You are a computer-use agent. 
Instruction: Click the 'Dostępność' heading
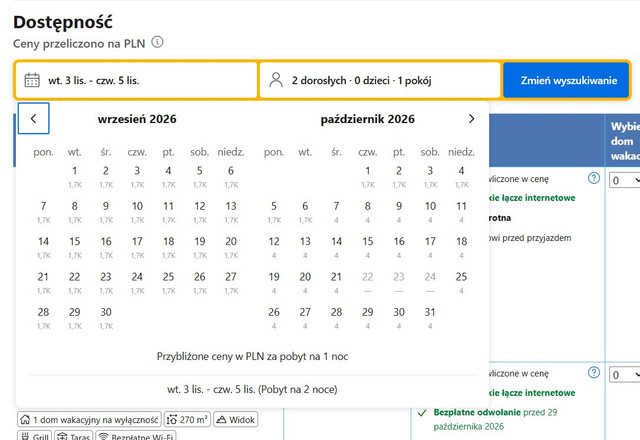pos(63,22)
